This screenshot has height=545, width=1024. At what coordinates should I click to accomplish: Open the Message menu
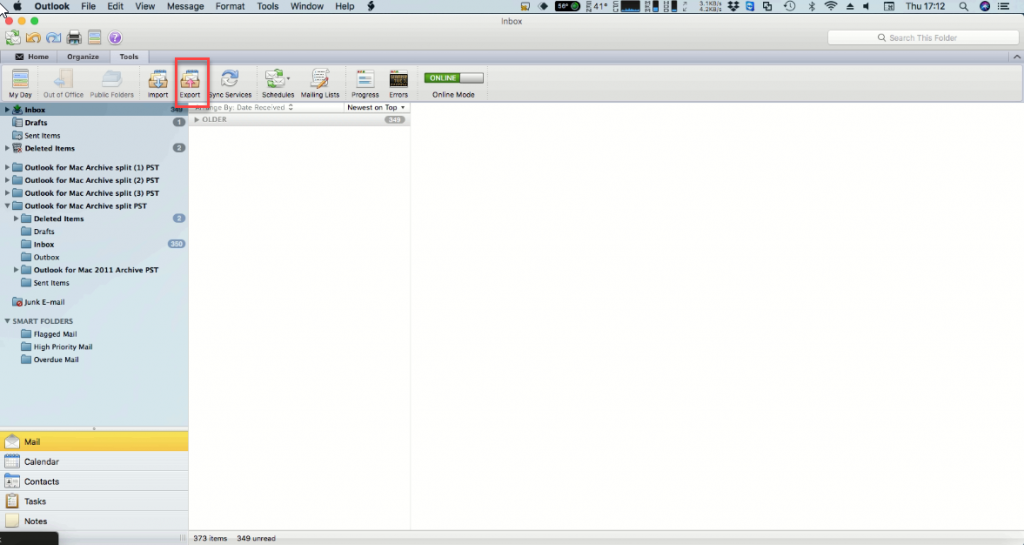click(x=185, y=7)
